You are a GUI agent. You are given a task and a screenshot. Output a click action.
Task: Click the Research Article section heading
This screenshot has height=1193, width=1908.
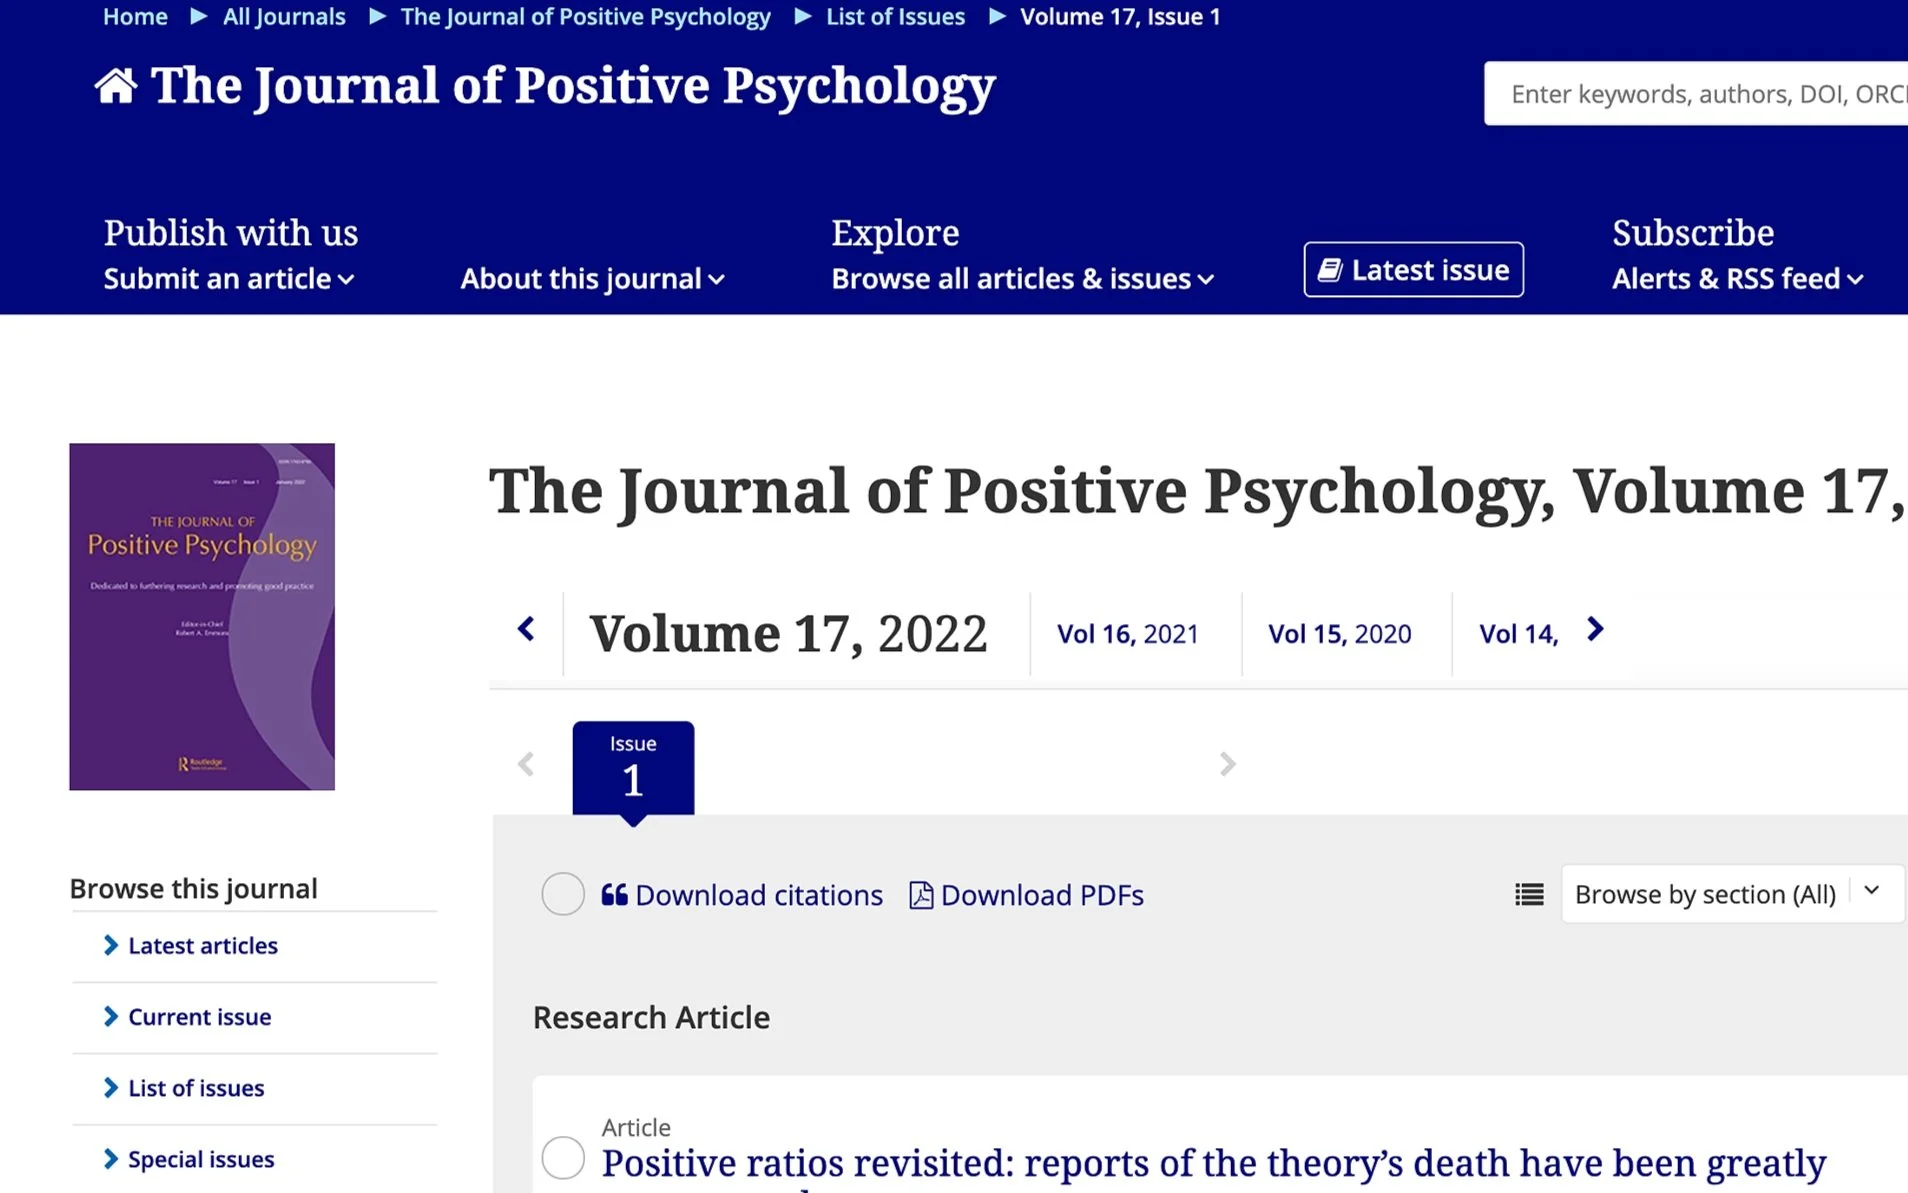(651, 1017)
